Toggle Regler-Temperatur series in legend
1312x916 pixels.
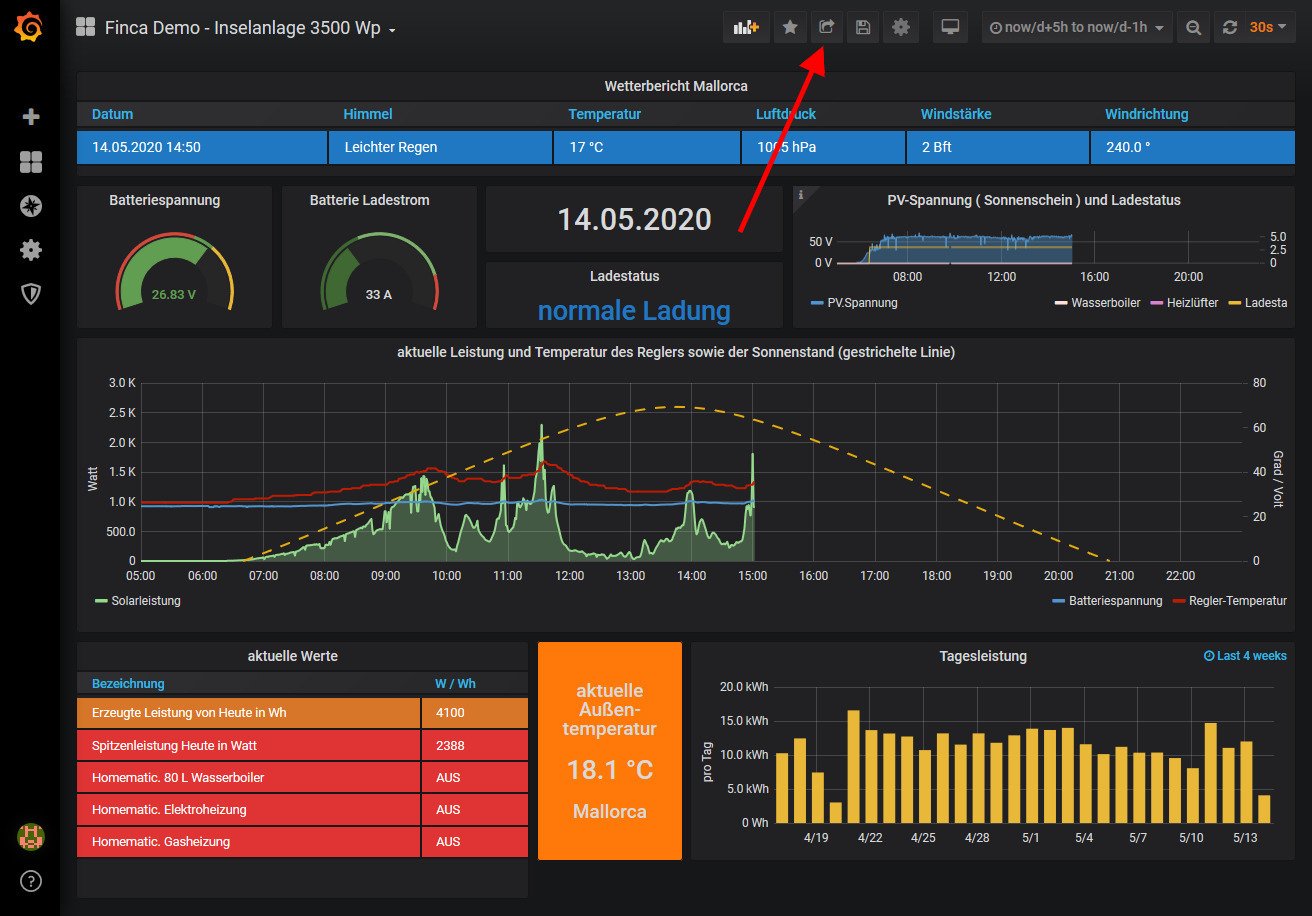(1236, 601)
